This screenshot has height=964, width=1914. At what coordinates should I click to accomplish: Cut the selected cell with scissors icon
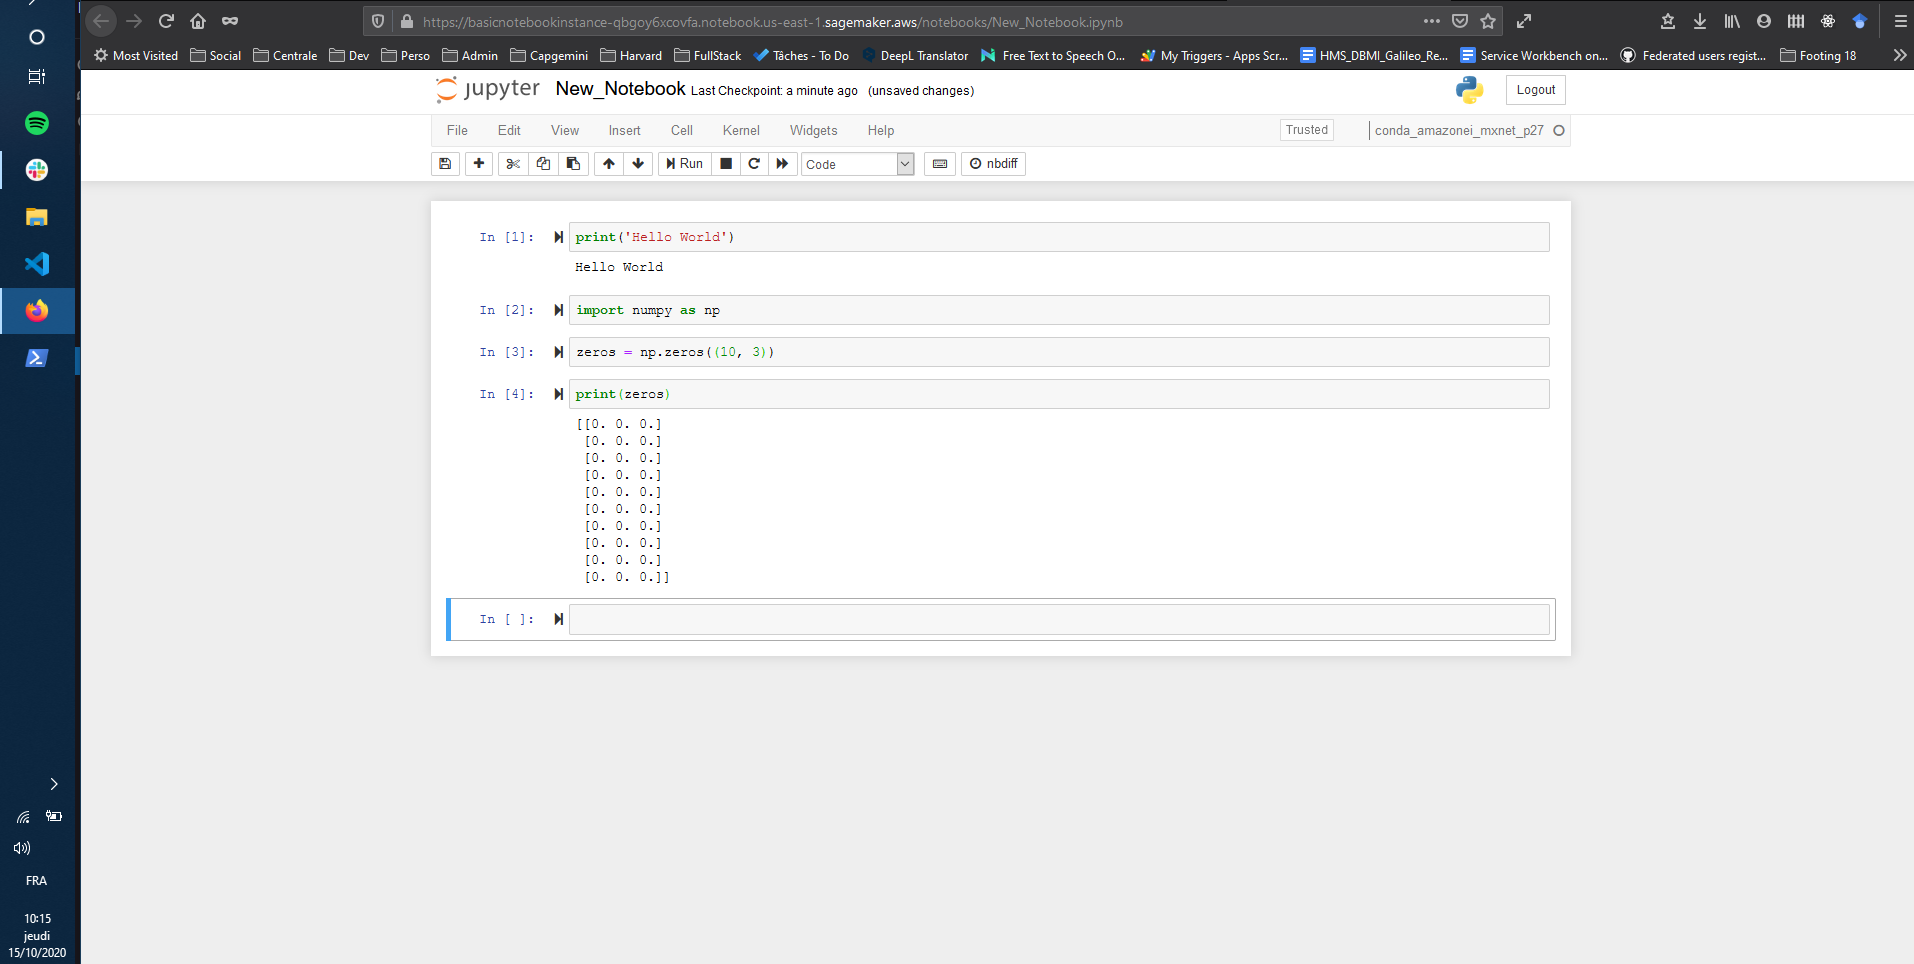click(512, 163)
